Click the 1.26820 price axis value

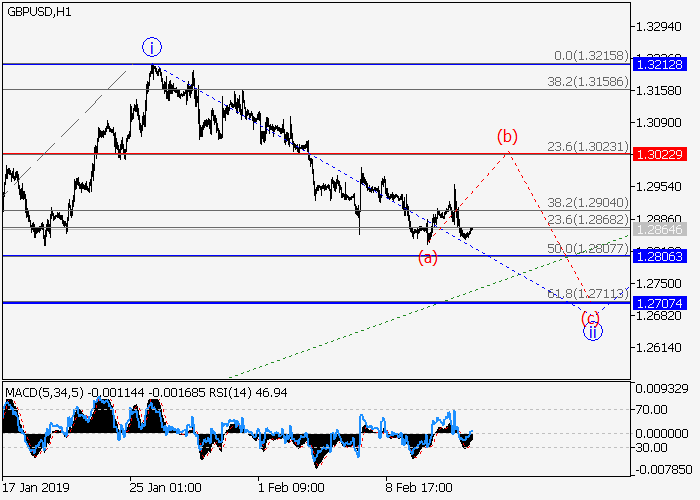pos(658,316)
